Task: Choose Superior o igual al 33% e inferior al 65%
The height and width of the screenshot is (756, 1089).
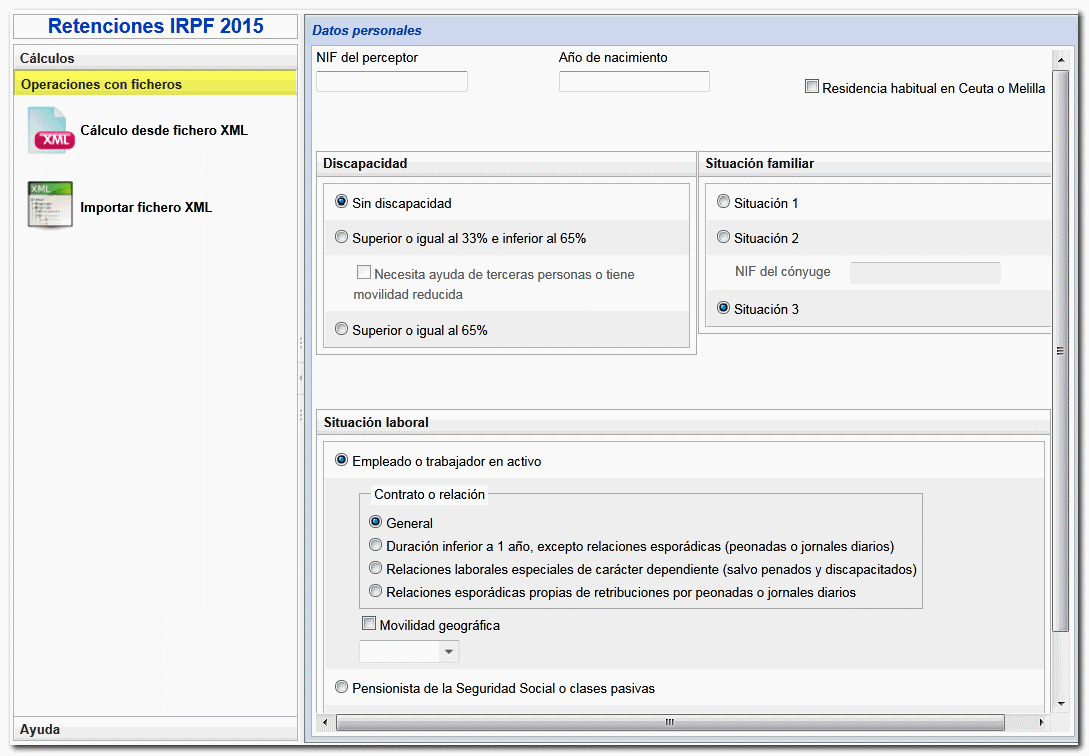Action: click(x=341, y=237)
